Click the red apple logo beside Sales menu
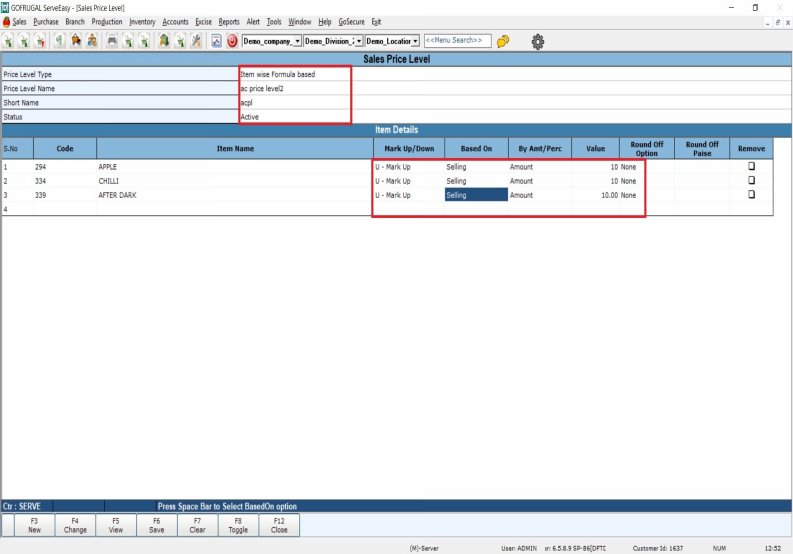The width and height of the screenshot is (793, 554). pyautogui.click(x=6, y=22)
